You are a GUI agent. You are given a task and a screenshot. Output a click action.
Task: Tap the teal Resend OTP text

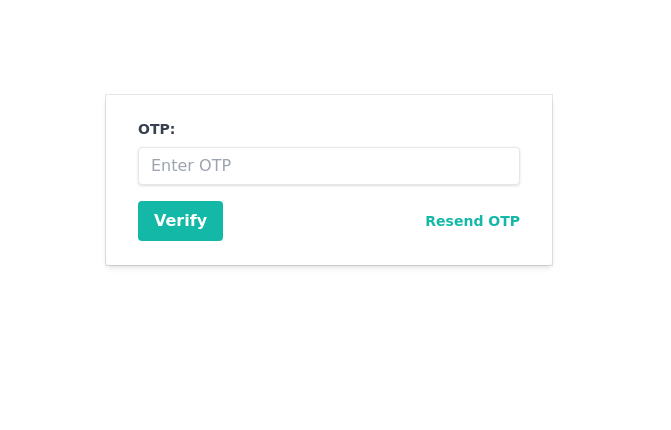472,221
